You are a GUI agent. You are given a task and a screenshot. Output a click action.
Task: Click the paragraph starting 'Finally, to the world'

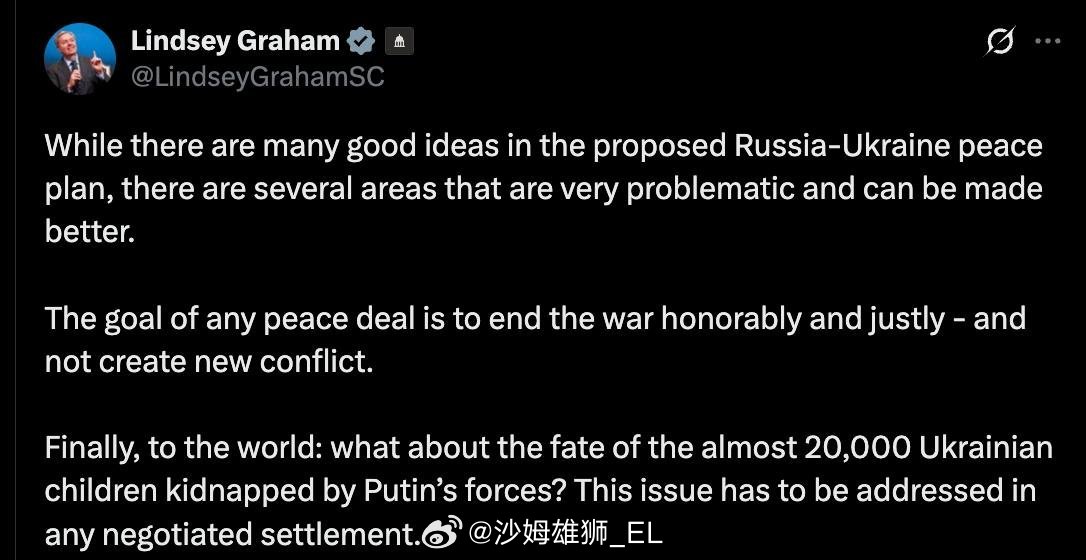point(548,490)
